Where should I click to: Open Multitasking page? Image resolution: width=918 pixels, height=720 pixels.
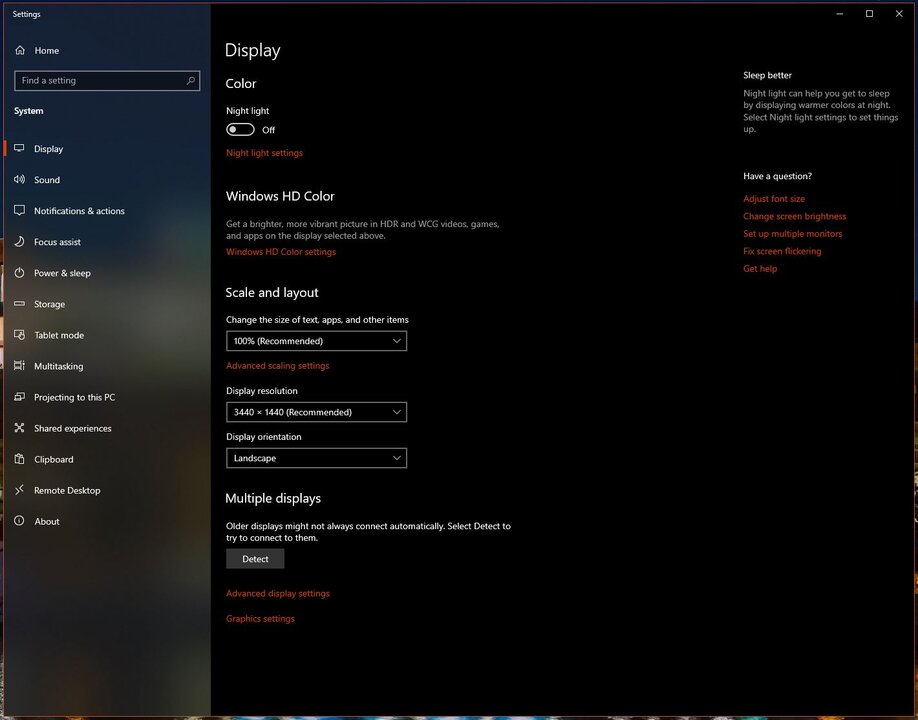point(105,366)
